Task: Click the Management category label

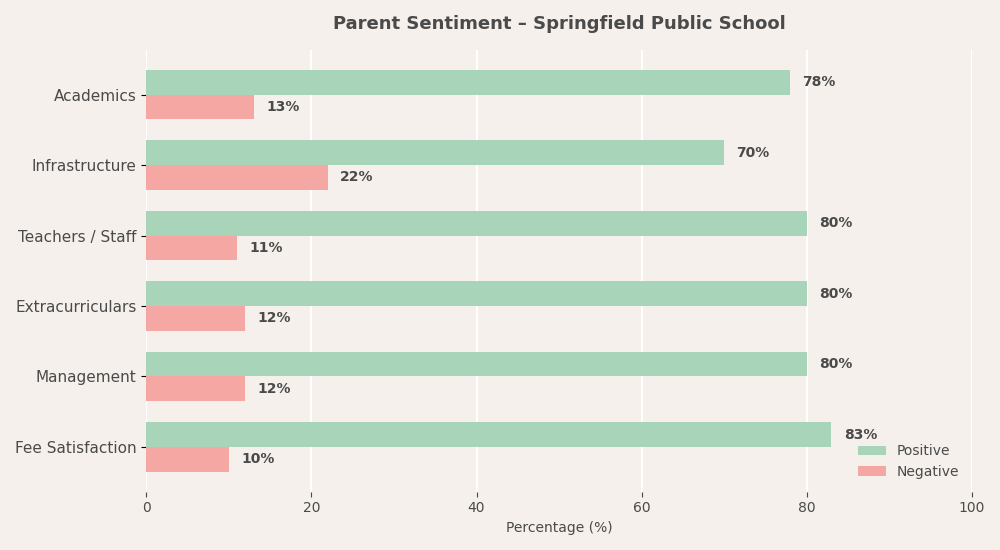Action: click(85, 377)
